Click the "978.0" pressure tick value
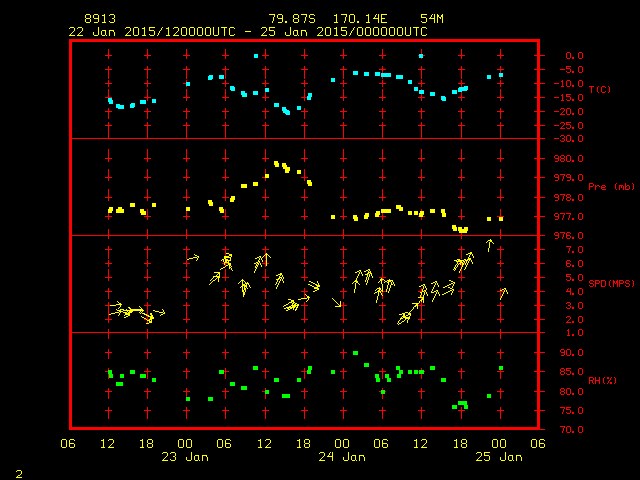The image size is (640, 480). (x=569, y=197)
